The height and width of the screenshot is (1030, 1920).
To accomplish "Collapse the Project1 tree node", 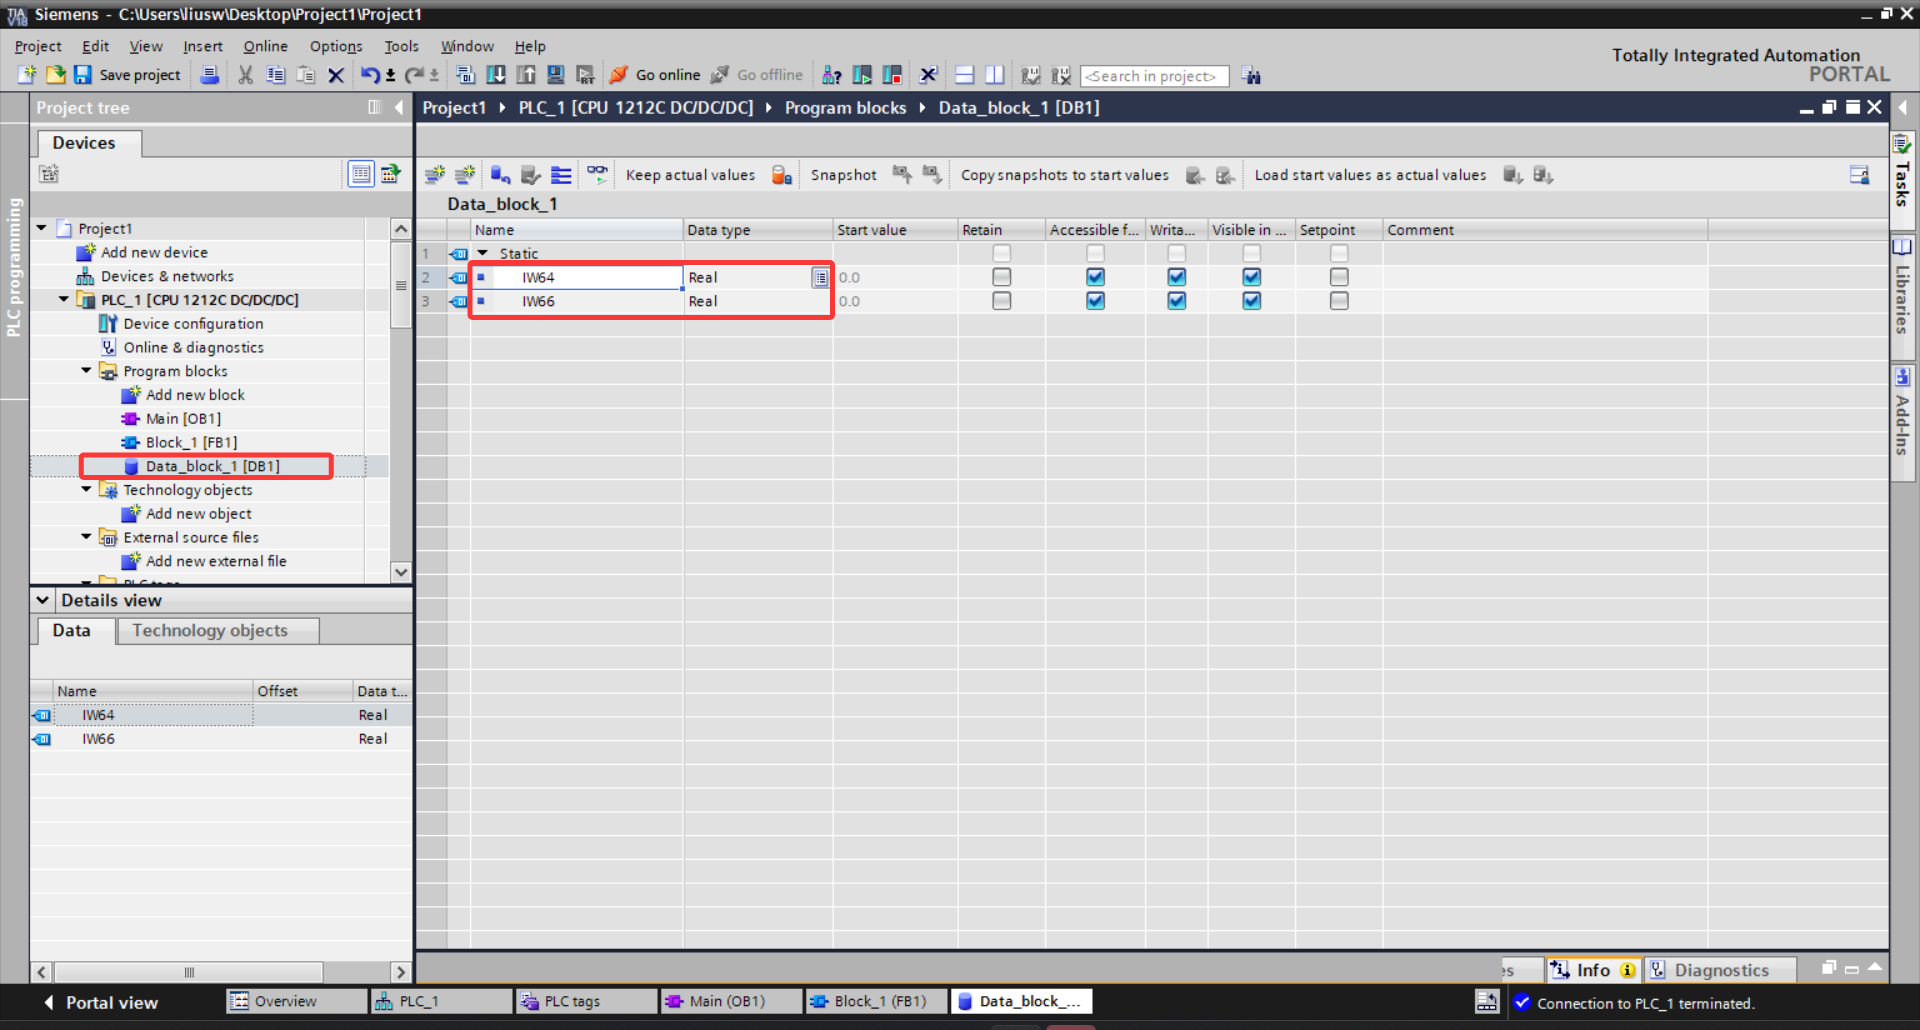I will coord(42,228).
